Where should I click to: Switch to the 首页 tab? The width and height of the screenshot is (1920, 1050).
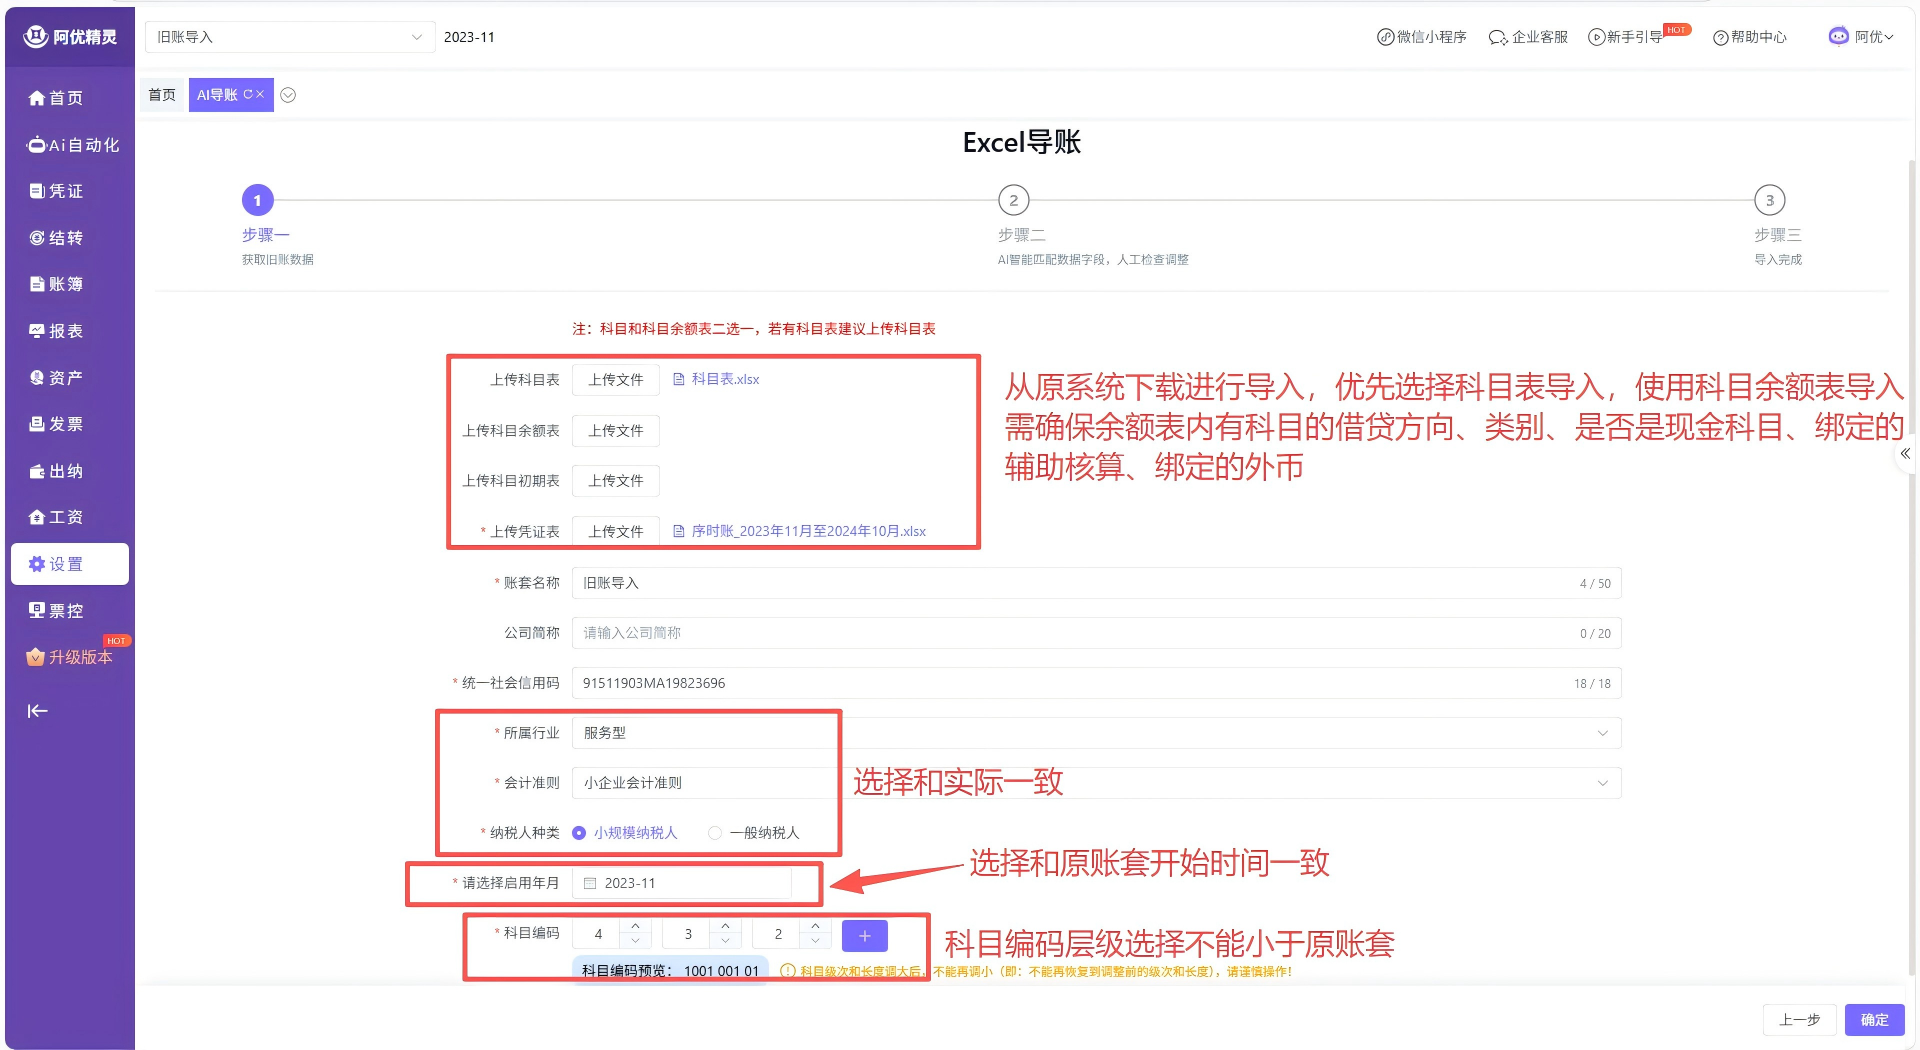pos(162,95)
